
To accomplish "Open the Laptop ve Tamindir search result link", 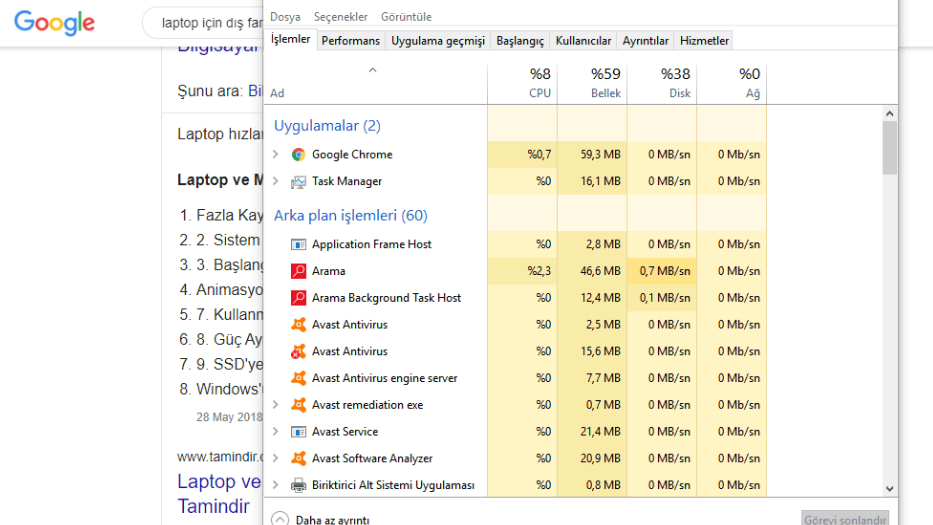I will coord(219,493).
